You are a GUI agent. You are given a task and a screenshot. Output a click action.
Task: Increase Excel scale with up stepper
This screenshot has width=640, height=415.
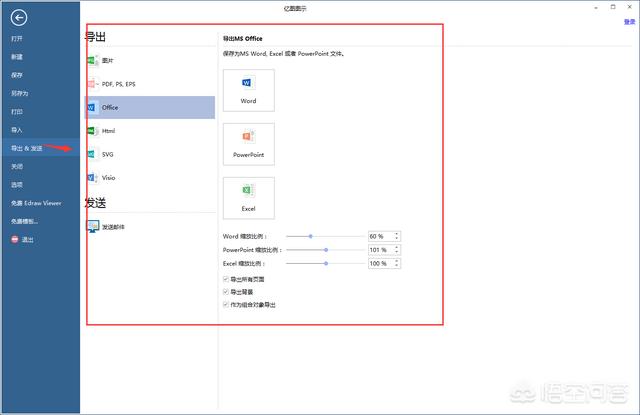click(x=397, y=261)
